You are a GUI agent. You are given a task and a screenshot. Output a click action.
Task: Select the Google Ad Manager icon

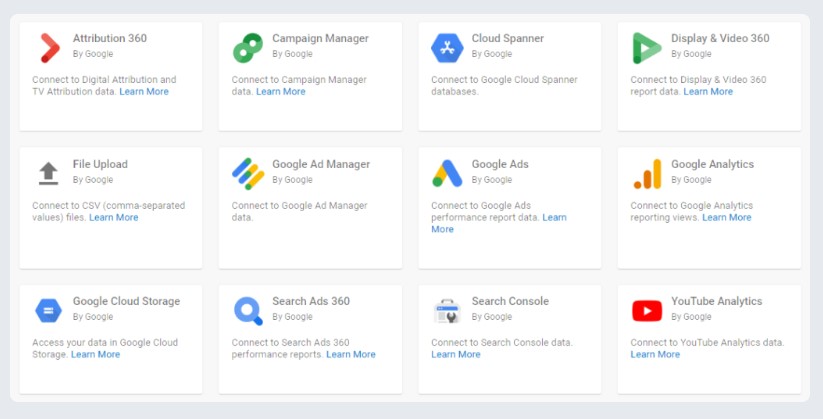pos(248,173)
